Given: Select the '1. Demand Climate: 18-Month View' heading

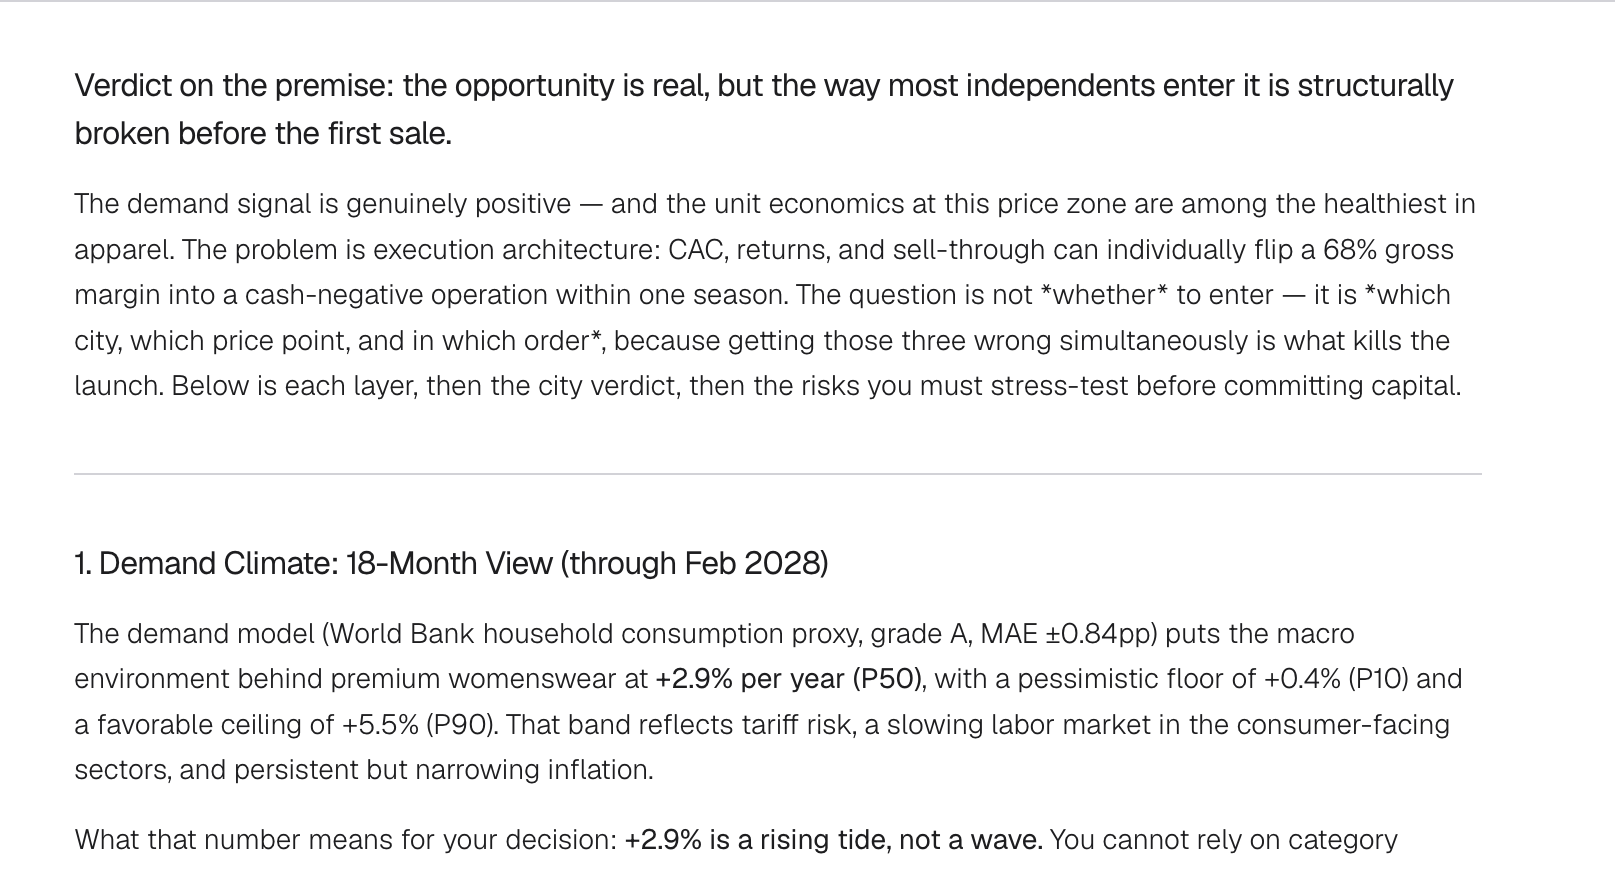Looking at the screenshot, I should tap(313, 564).
